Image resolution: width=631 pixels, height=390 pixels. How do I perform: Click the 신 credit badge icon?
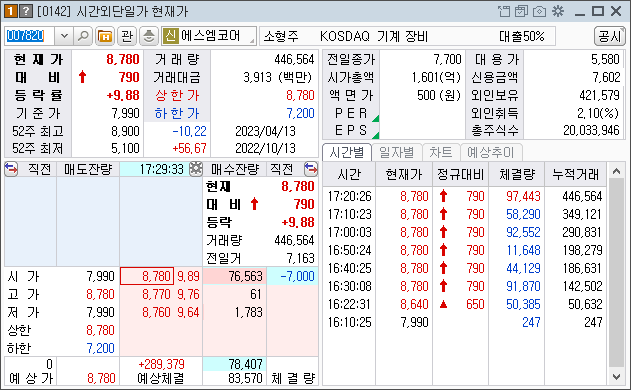170,36
